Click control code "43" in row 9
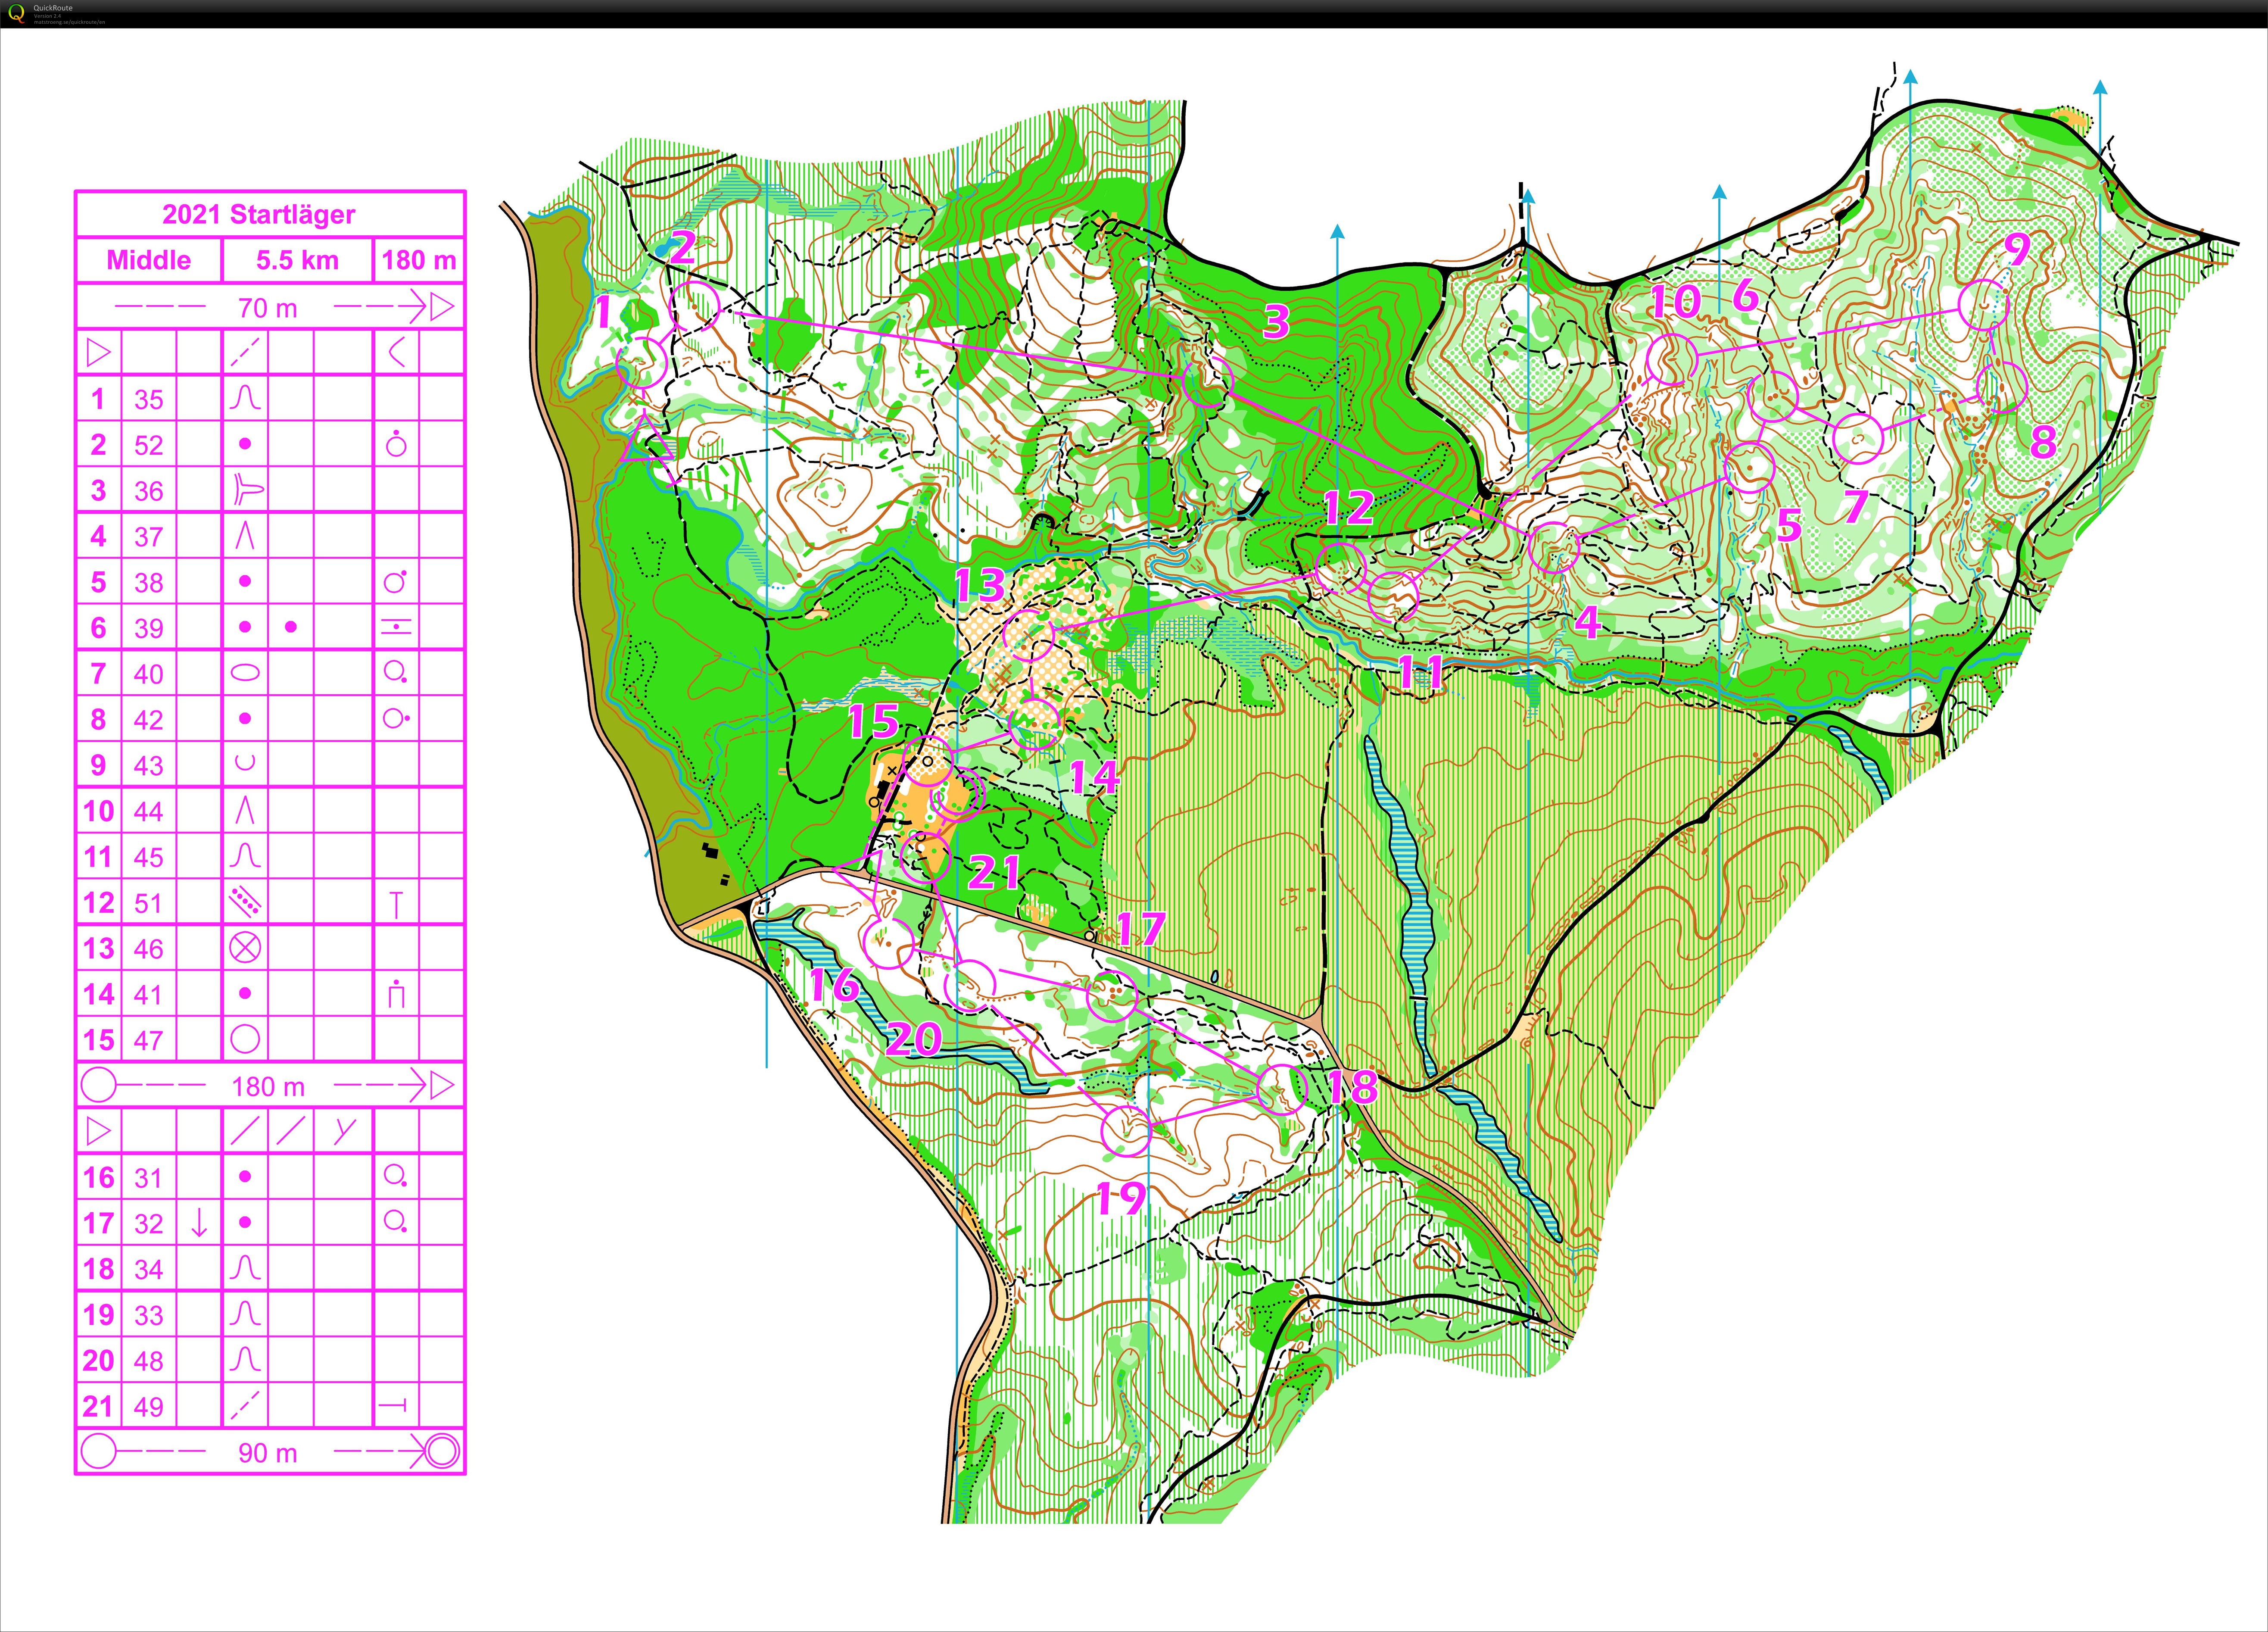Image resolution: width=2268 pixels, height=1632 pixels. 148,766
